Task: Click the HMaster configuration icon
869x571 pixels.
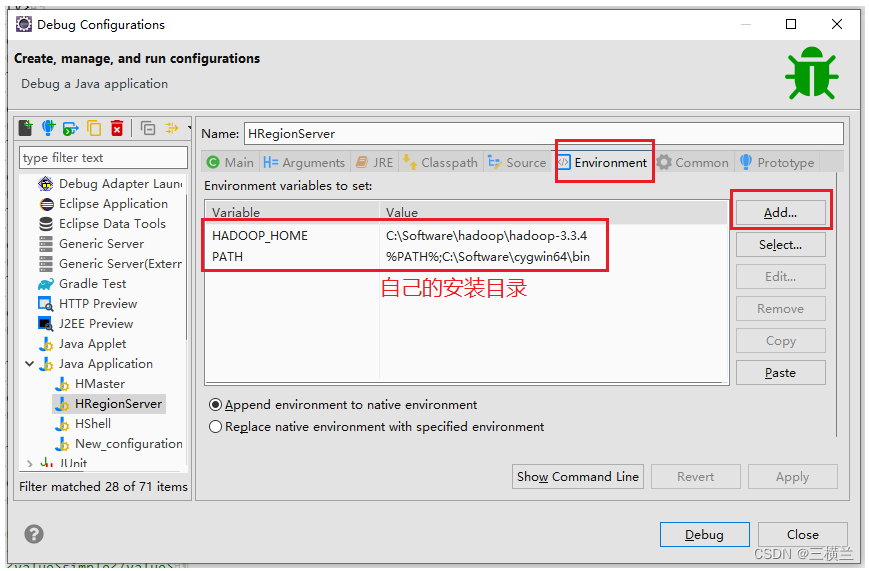Action: click(x=63, y=384)
